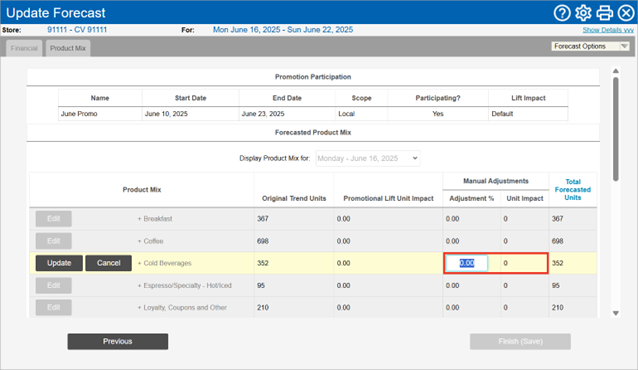Cancel editing the Cold Beverages row
Image resolution: width=638 pixels, height=370 pixels.
pyautogui.click(x=109, y=263)
